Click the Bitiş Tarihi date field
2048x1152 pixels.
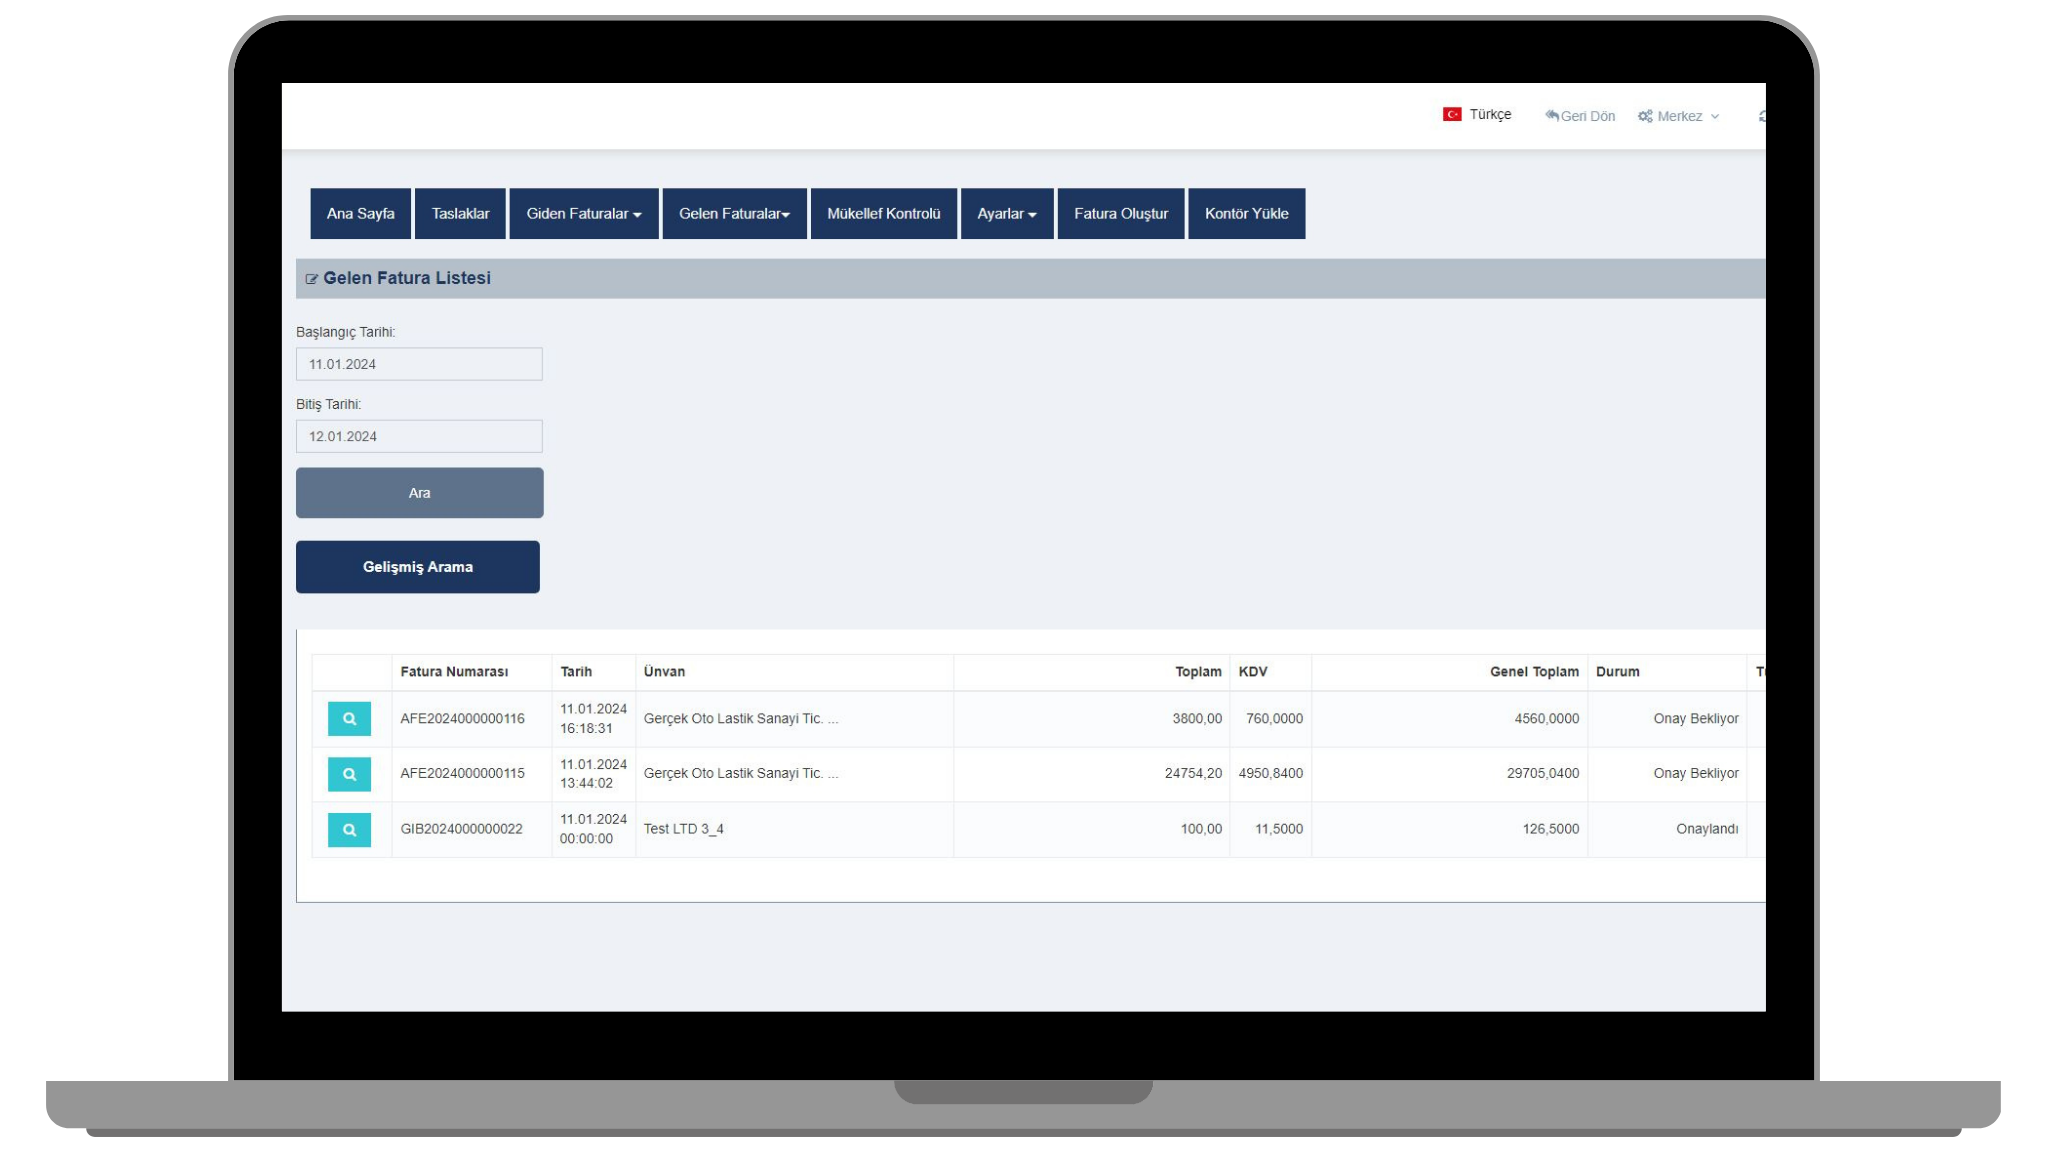(419, 436)
